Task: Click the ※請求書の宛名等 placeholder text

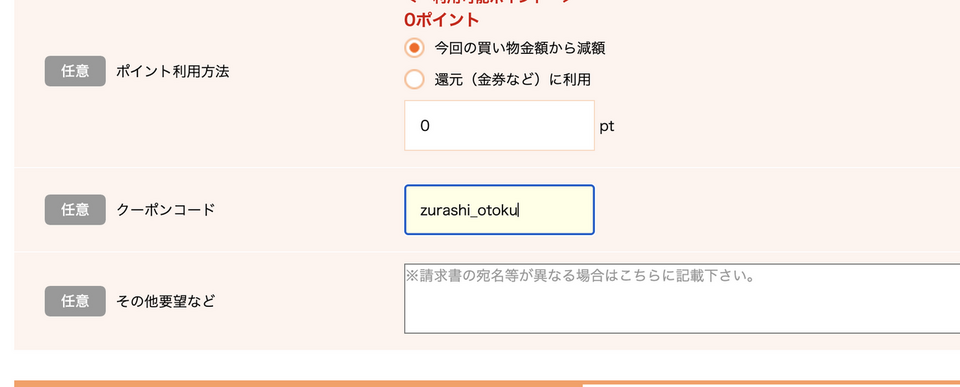Action: click(579, 276)
